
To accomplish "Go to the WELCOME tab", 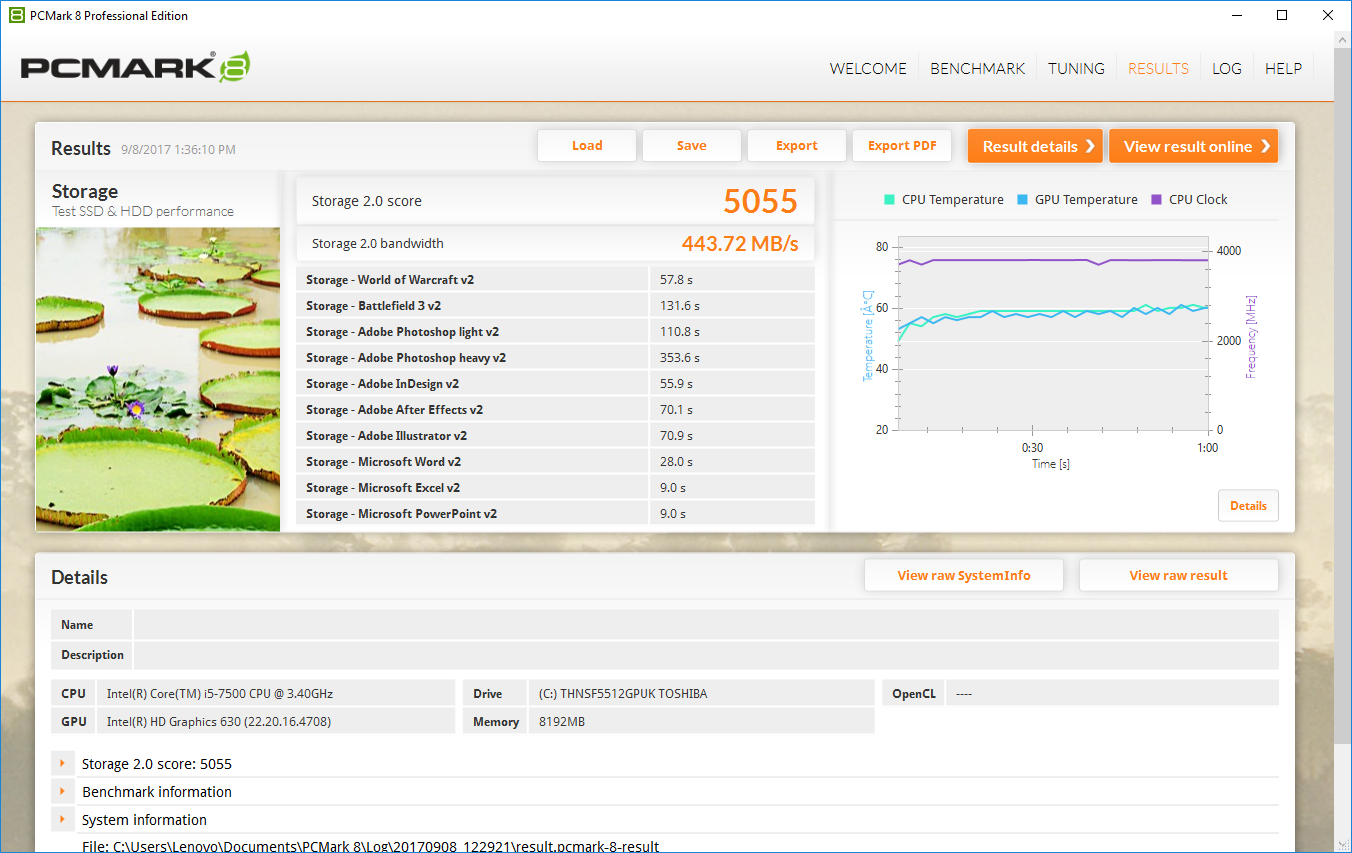I will [868, 68].
